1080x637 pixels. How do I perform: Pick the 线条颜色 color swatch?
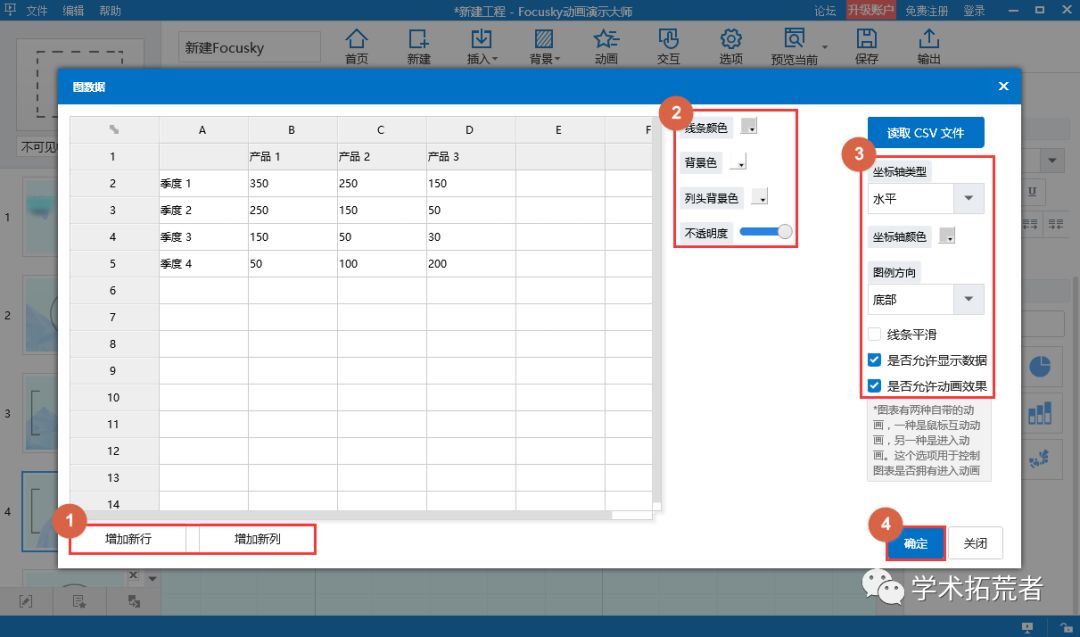coord(749,127)
